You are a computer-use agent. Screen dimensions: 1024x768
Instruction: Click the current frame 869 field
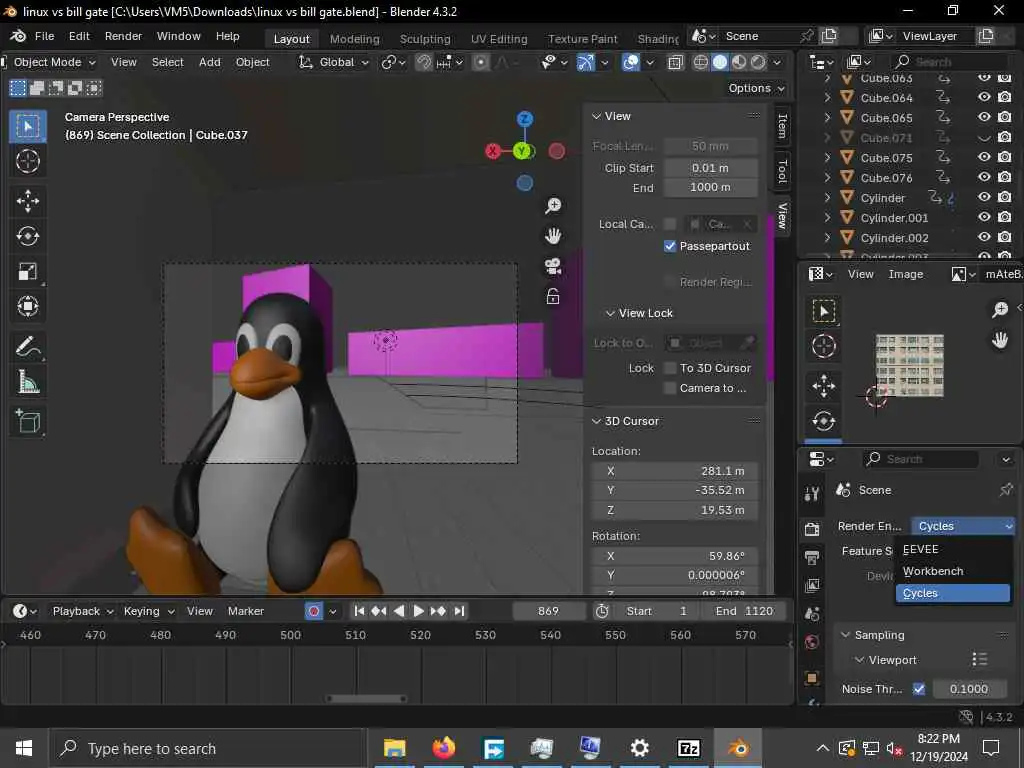(549, 611)
